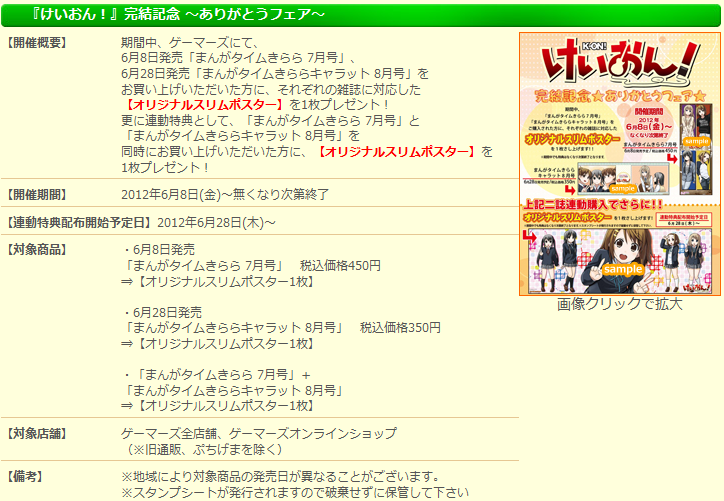Click the 画像クリックで拡大 caption
The width and height of the screenshot is (724, 501).
(x=620, y=304)
